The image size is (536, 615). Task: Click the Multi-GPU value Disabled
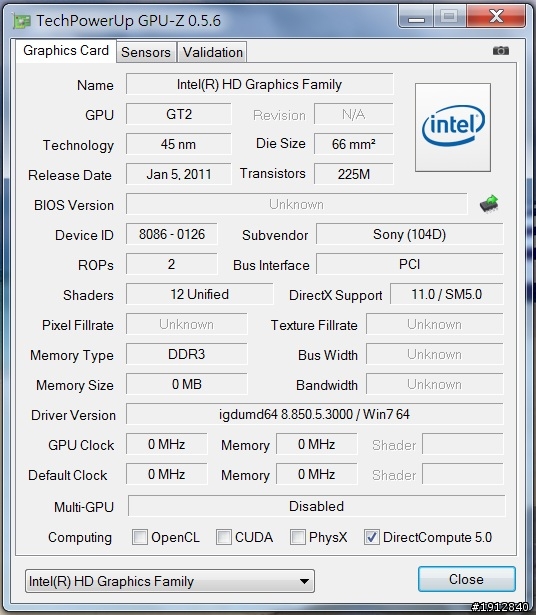pyautogui.click(x=316, y=506)
